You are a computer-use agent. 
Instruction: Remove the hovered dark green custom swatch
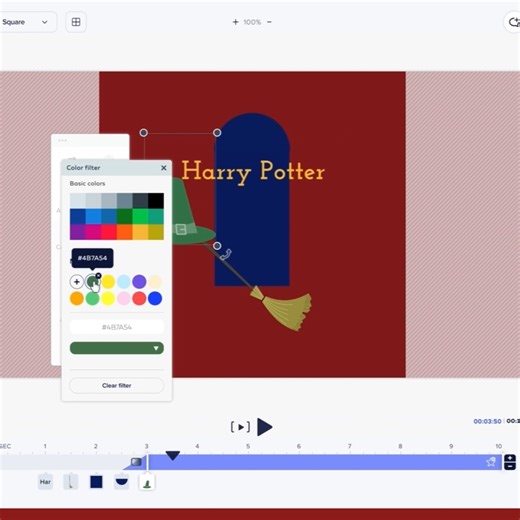(x=98, y=276)
